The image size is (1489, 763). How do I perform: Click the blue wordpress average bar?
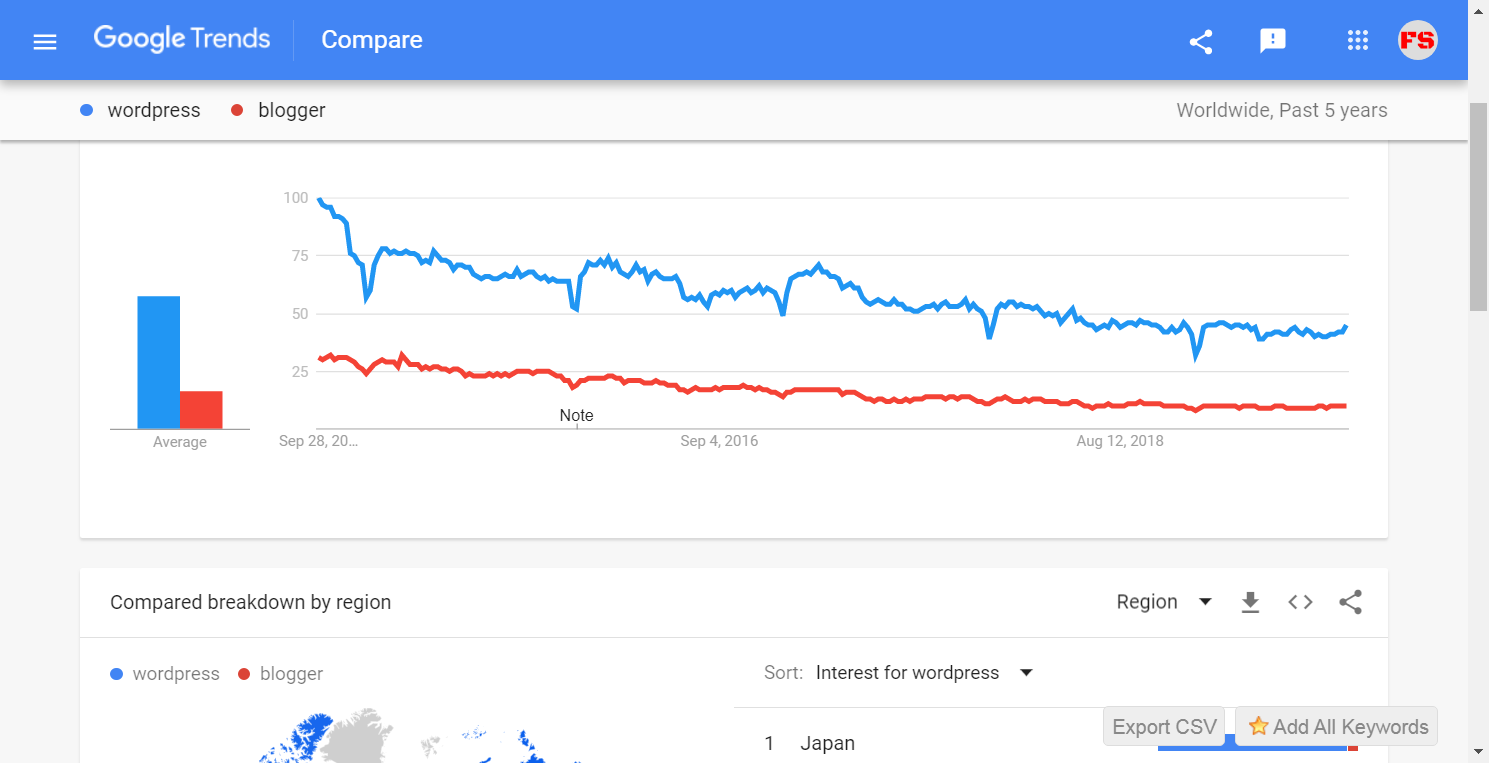158,363
